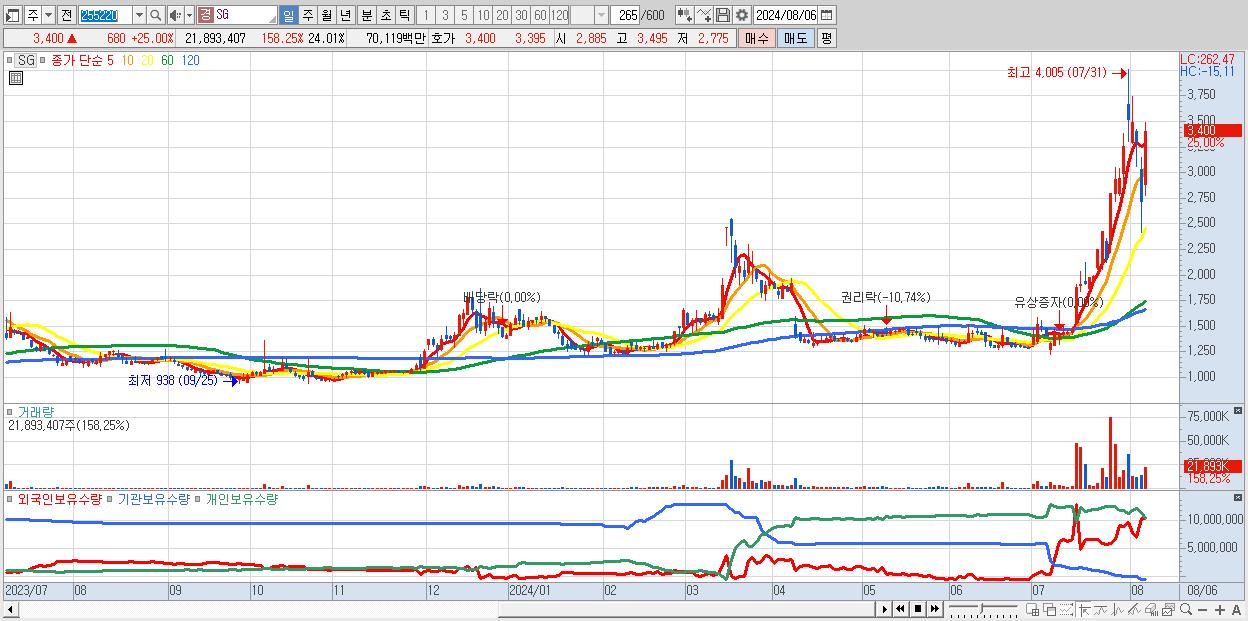Toggle the 기관보유수량 indicator legend
Viewport: 1248px width, 621px height.
[153, 498]
